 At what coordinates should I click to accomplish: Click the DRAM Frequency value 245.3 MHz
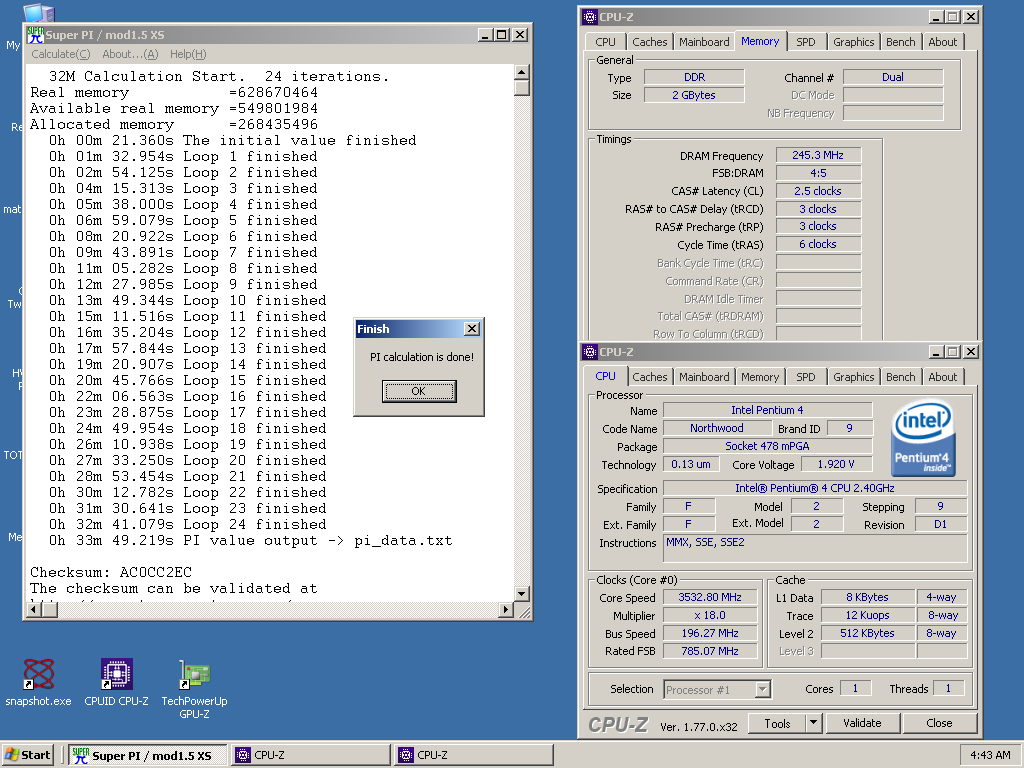[x=818, y=155]
